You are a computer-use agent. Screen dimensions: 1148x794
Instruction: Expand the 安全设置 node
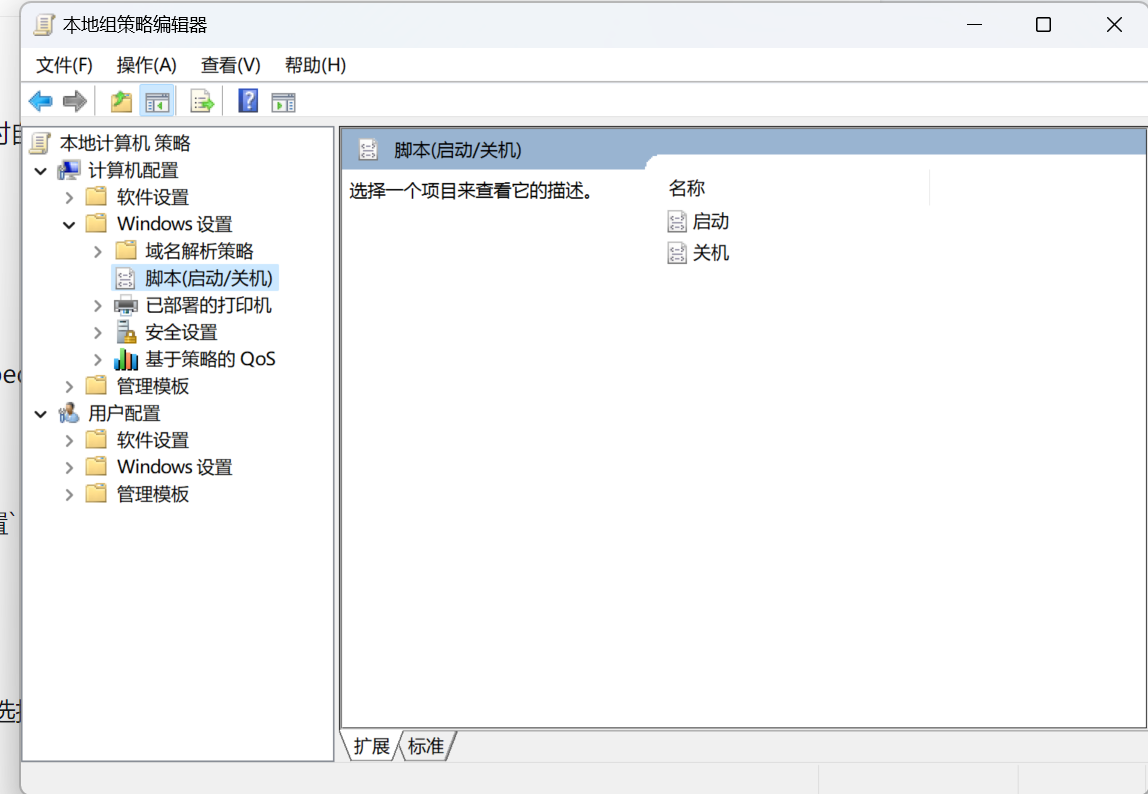(97, 333)
